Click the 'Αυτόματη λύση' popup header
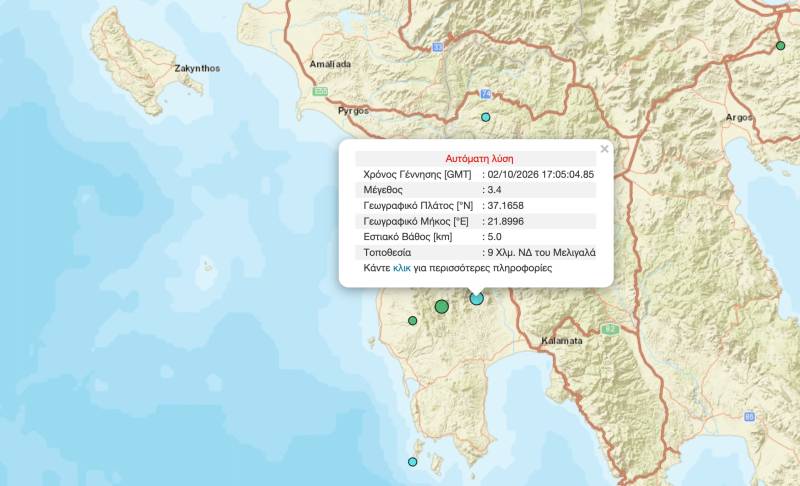Viewport: 800px width, 486px height. (479, 159)
